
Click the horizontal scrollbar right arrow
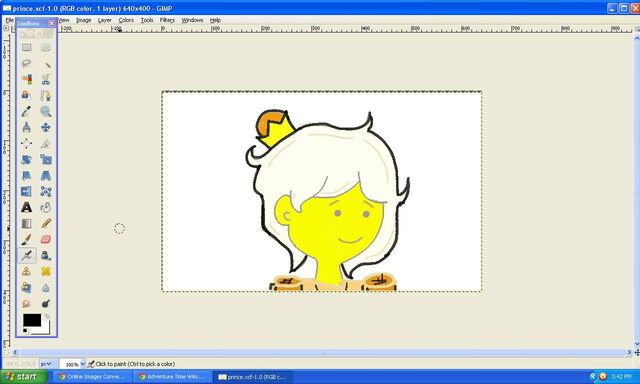pyautogui.click(x=629, y=352)
